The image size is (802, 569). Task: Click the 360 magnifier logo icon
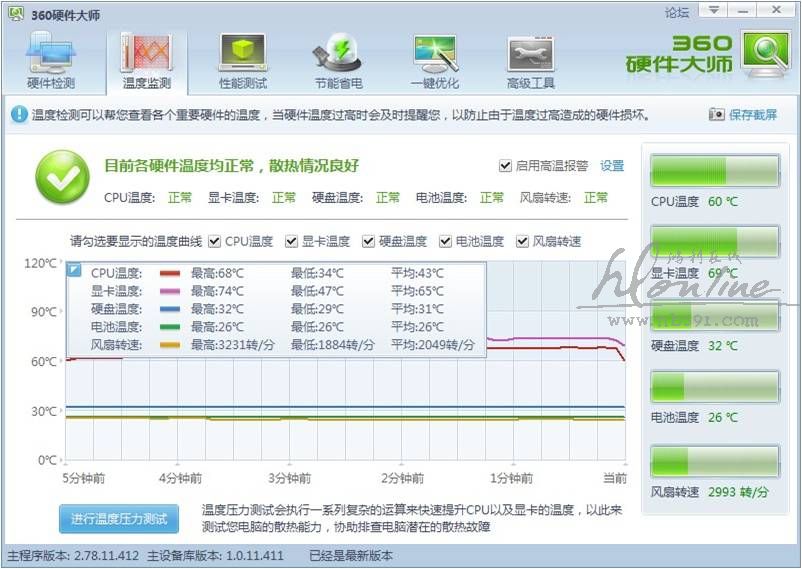[x=765, y=54]
